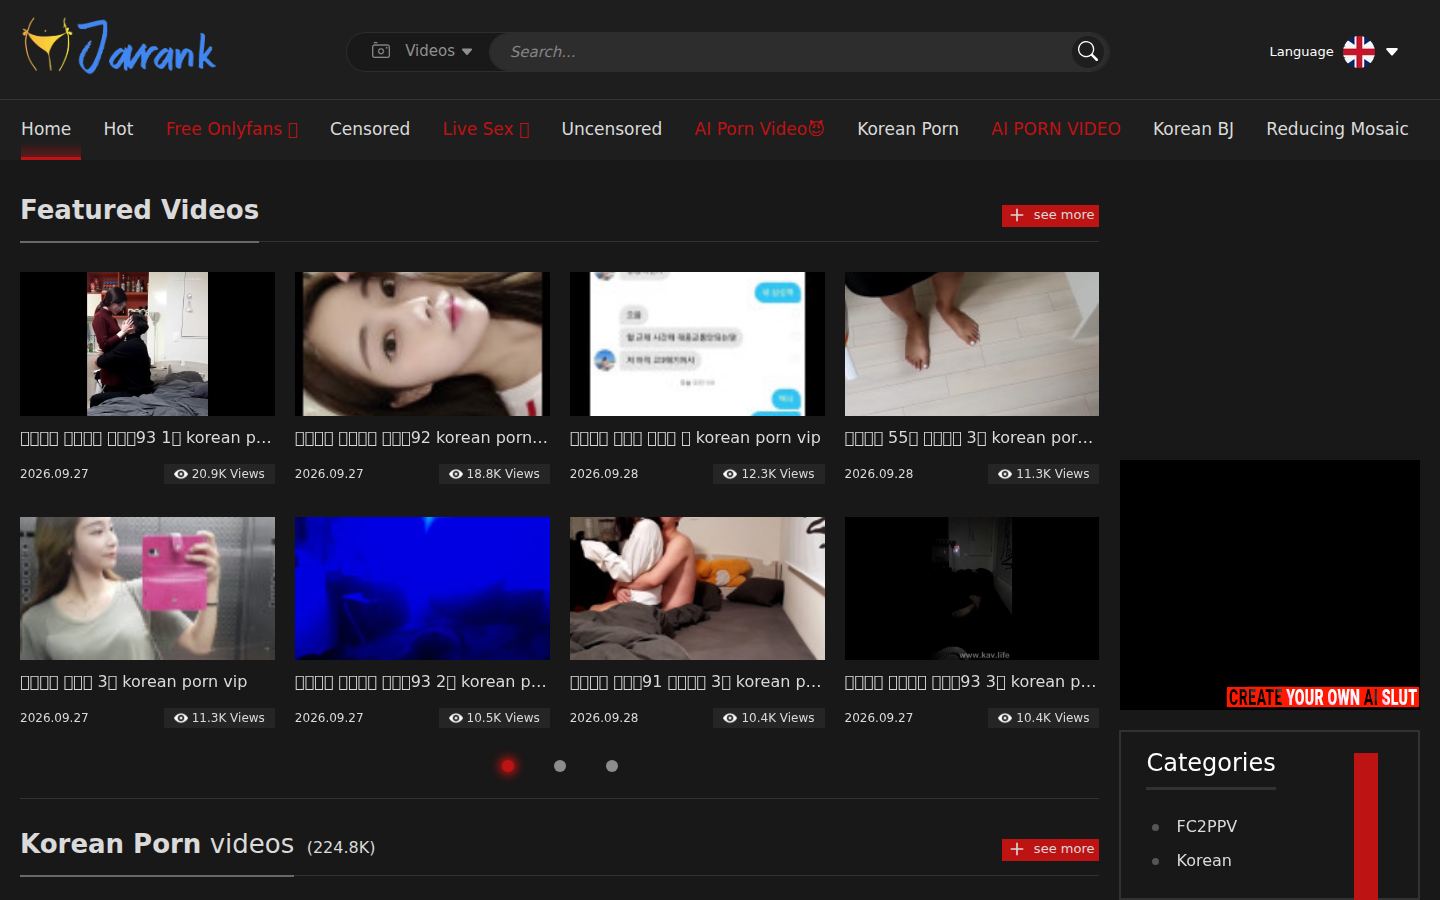1440x900 pixels.
Task: Click the eye icon beside 20.9K Views
Action: 181,474
